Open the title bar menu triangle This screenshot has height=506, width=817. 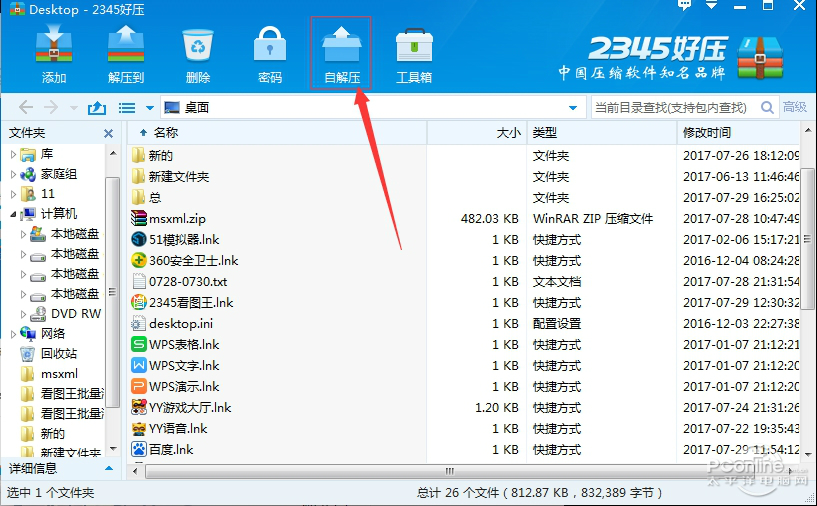[x=712, y=5]
